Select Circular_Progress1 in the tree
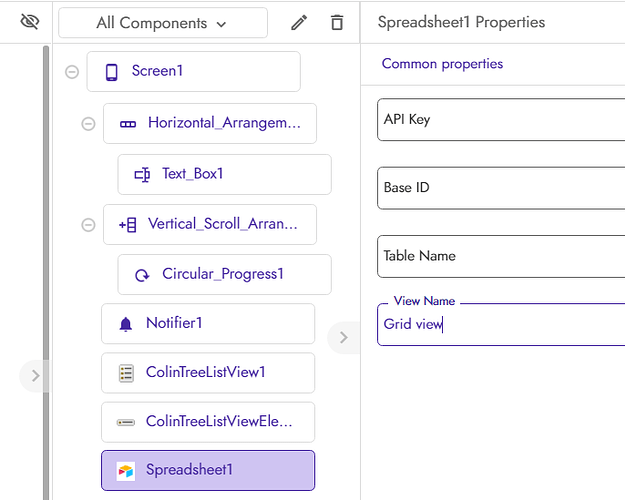The width and height of the screenshot is (625, 500). click(224, 275)
